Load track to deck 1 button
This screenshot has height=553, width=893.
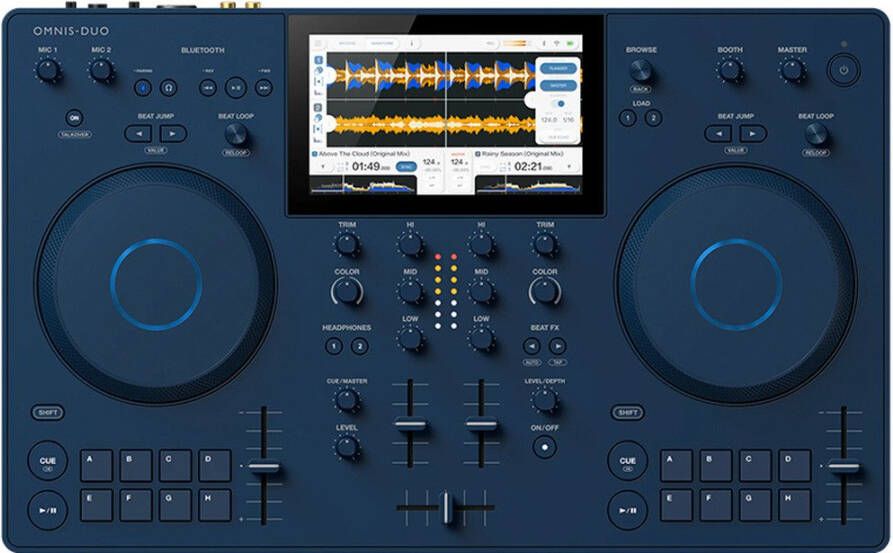pyautogui.click(x=628, y=118)
